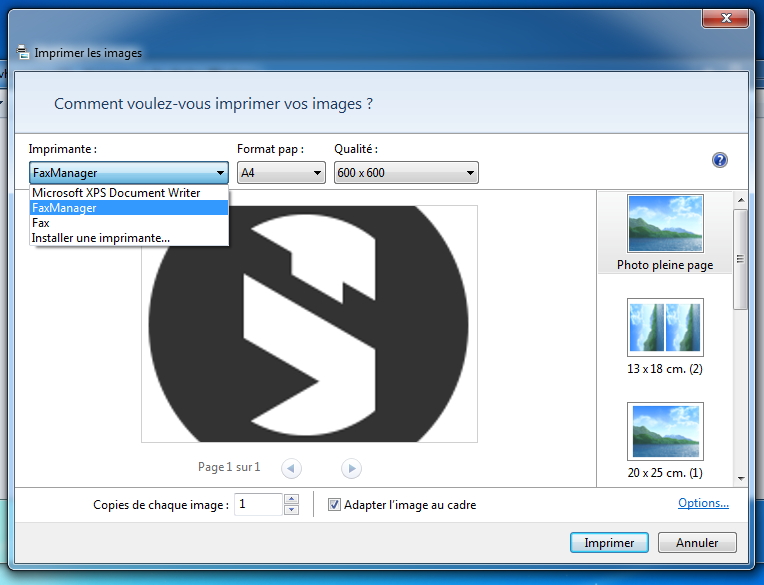Choose the 13 x 18 cm layout
The height and width of the screenshot is (585, 764).
point(665,327)
